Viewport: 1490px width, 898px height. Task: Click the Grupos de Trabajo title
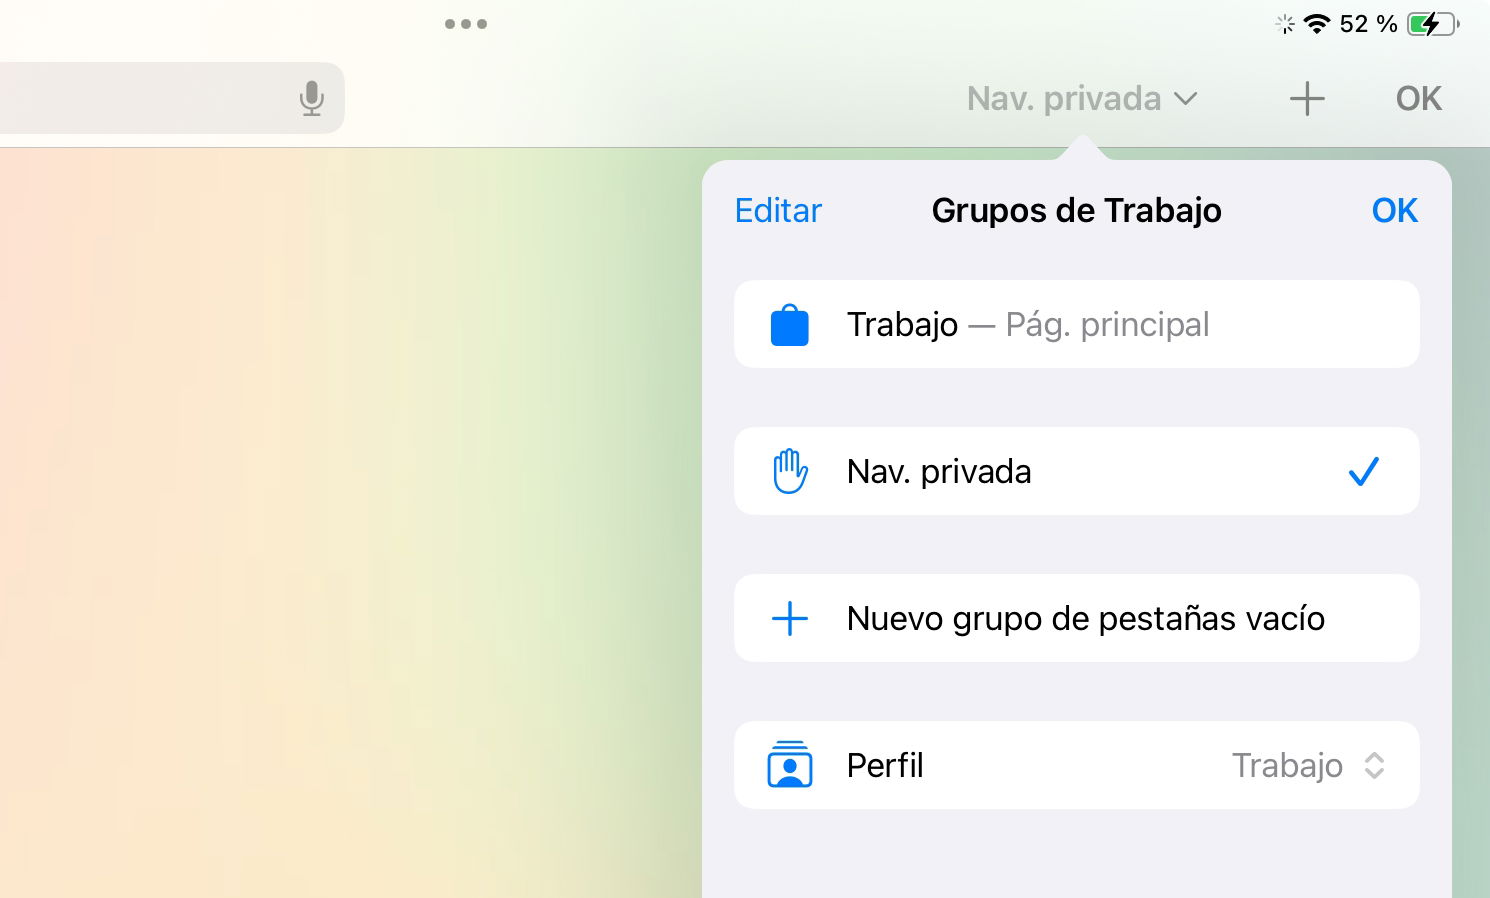pos(1076,210)
